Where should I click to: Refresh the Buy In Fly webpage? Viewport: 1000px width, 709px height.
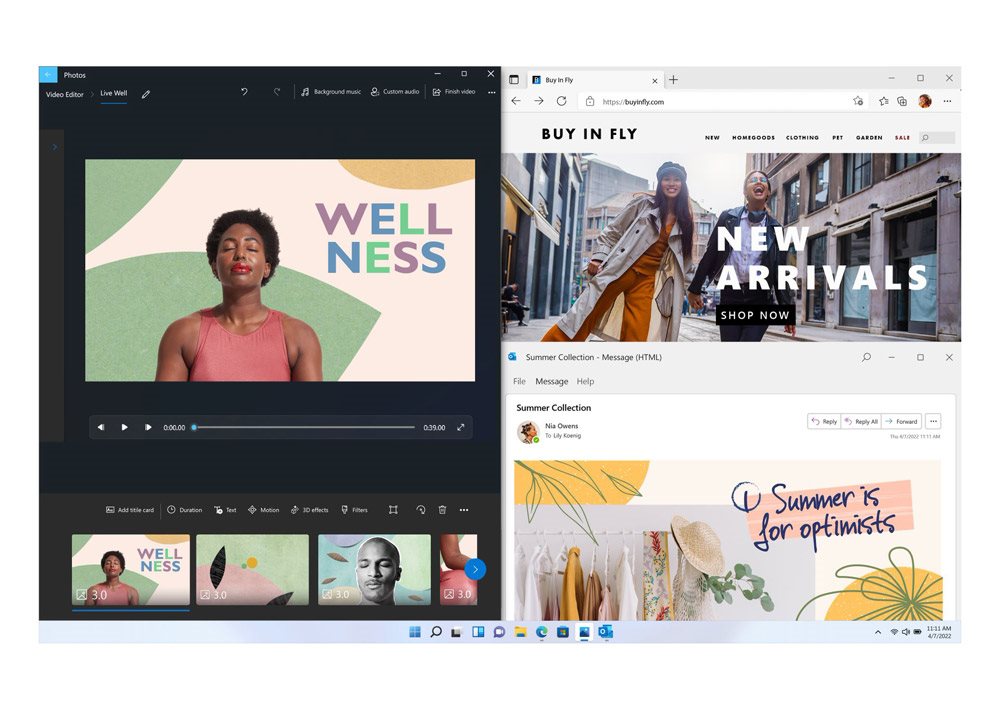tap(562, 101)
